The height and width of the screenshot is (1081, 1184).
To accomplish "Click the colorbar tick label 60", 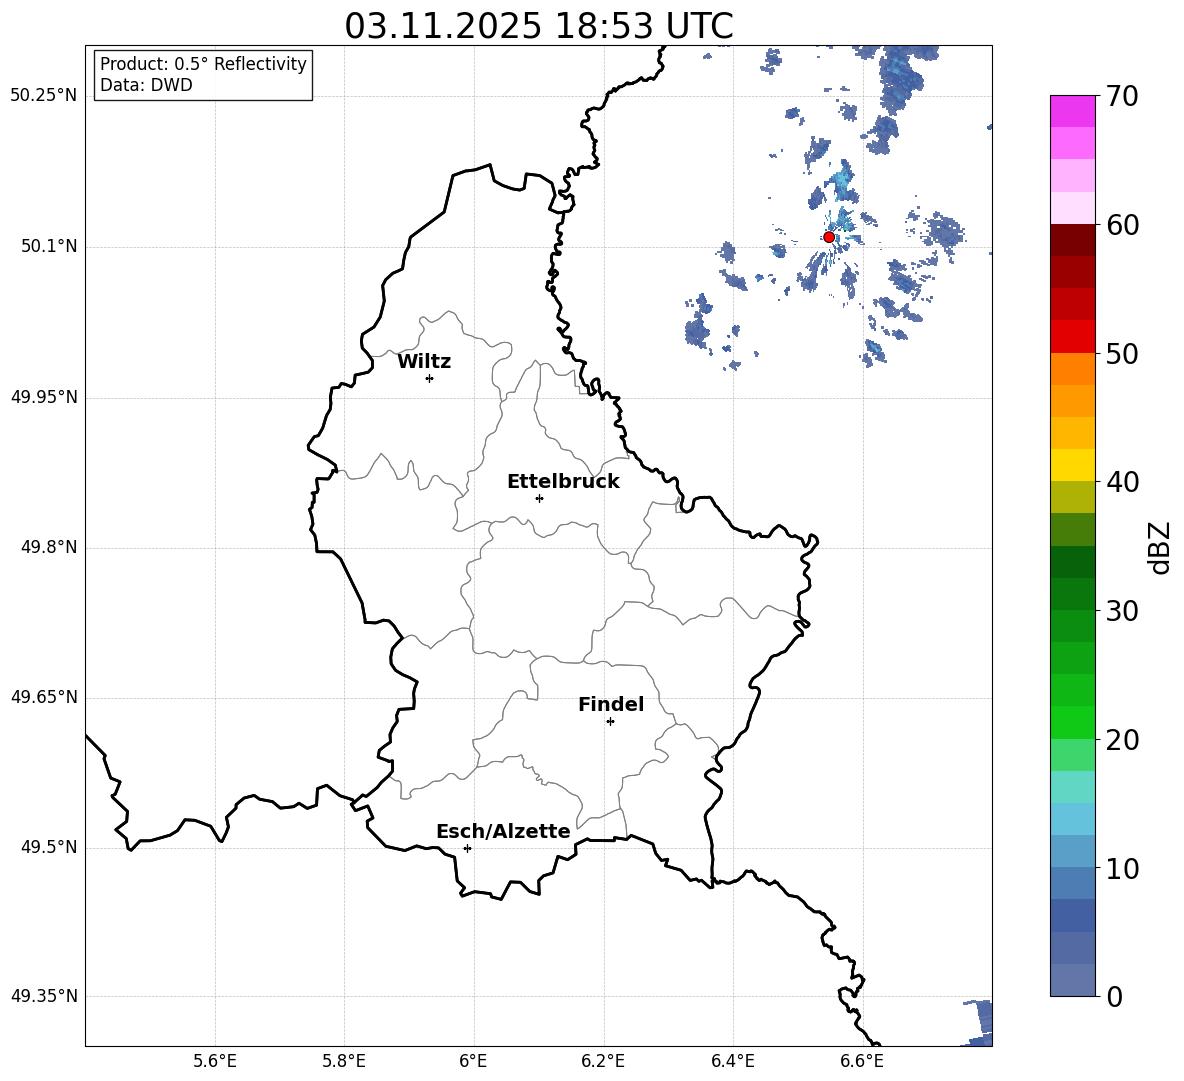I will pyautogui.click(x=1122, y=225).
